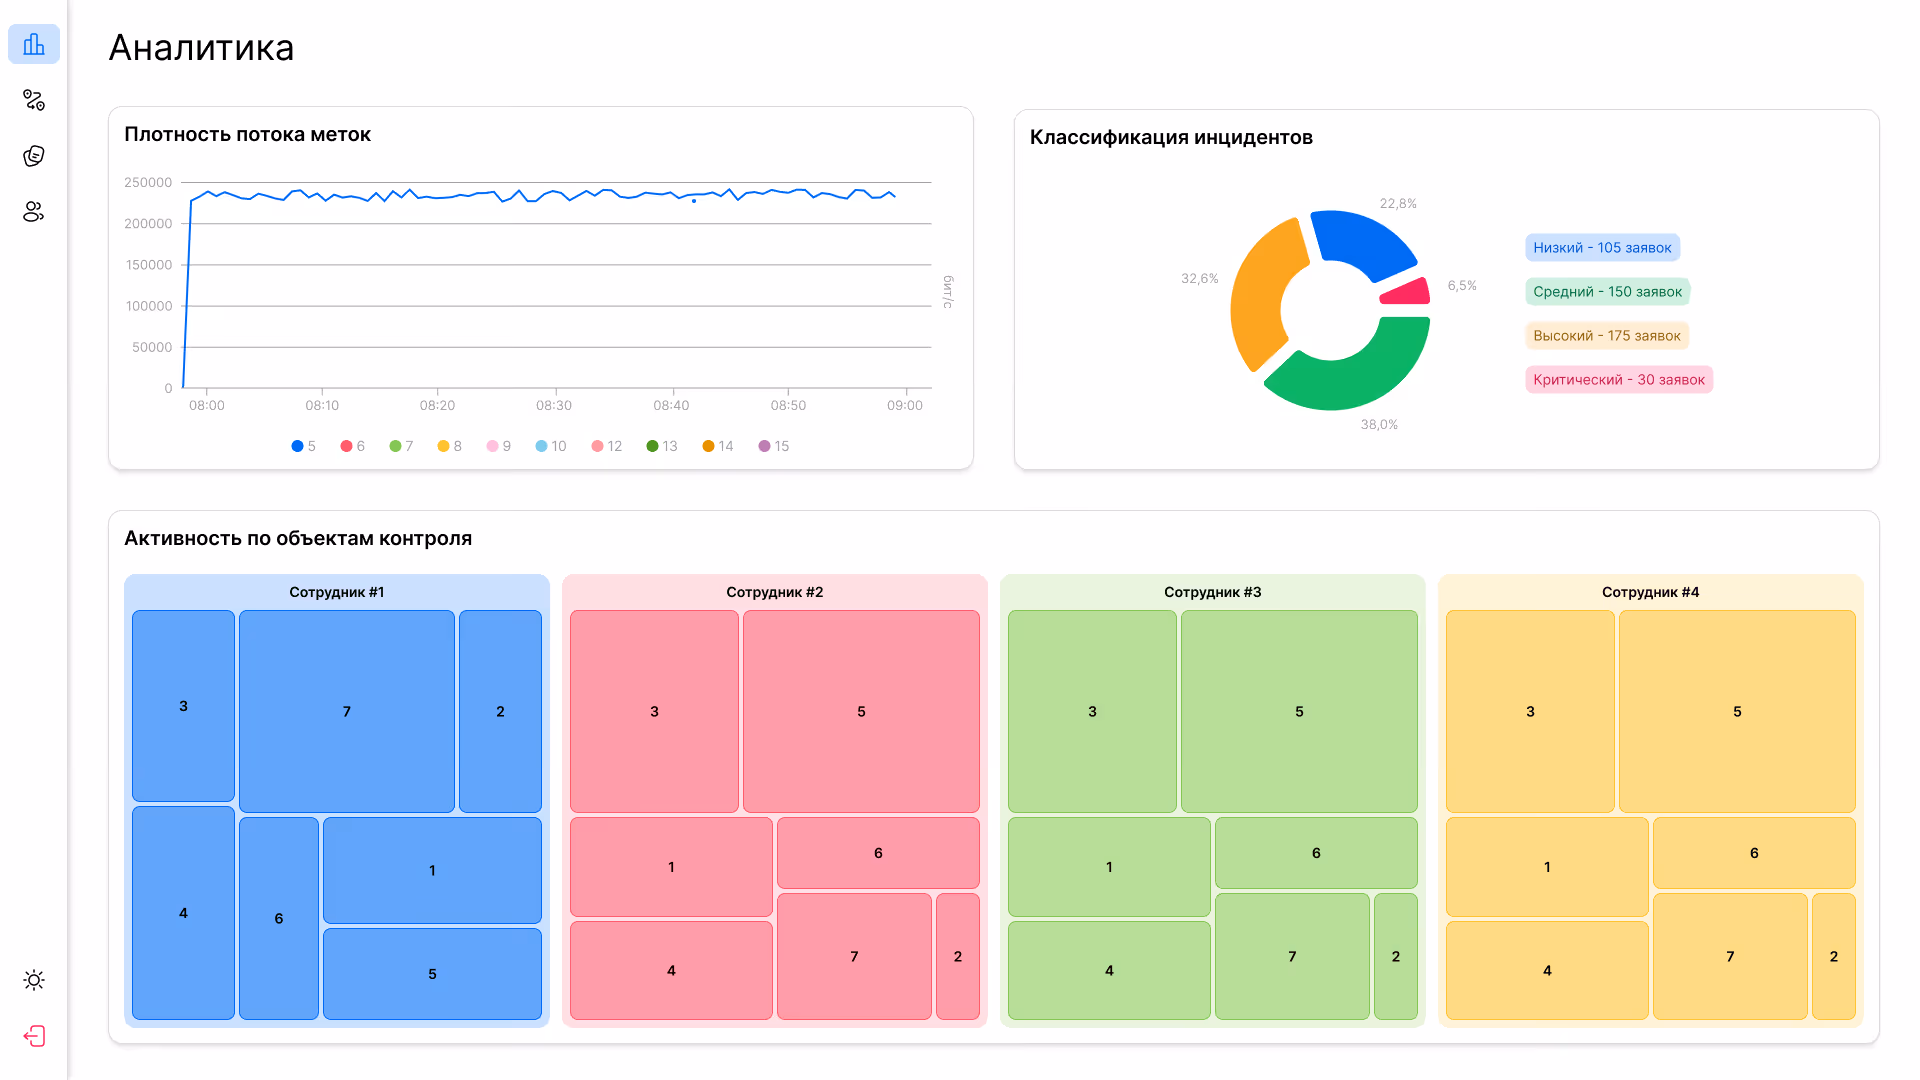Select 'Средний - 150 заявок' legend label

[1607, 292]
